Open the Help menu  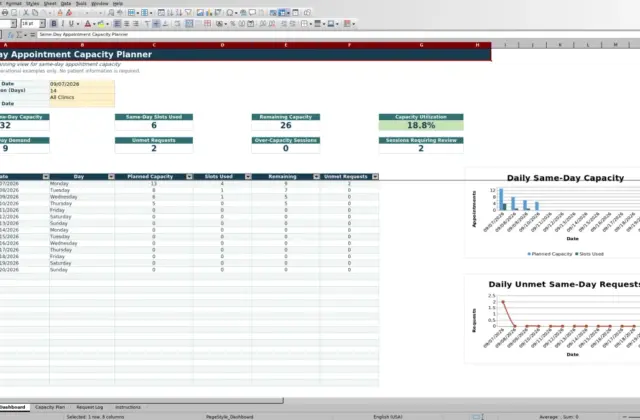coord(118,3)
